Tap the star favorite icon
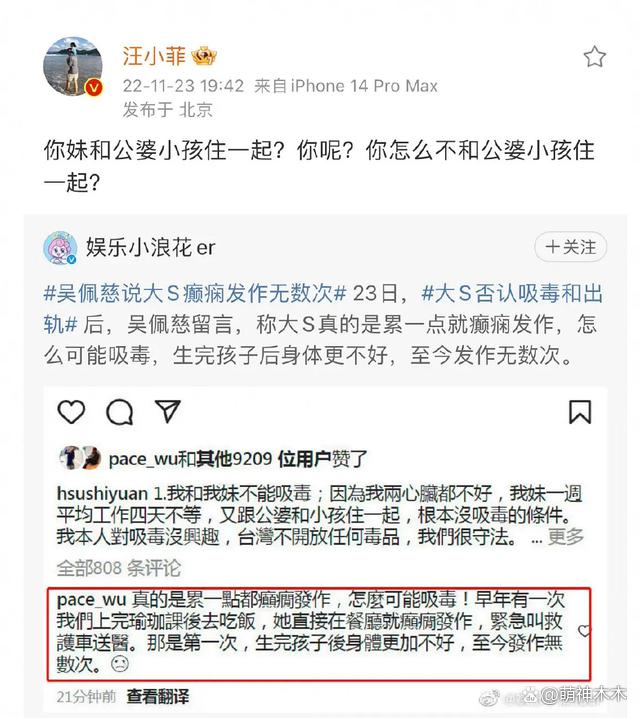 coord(594,57)
